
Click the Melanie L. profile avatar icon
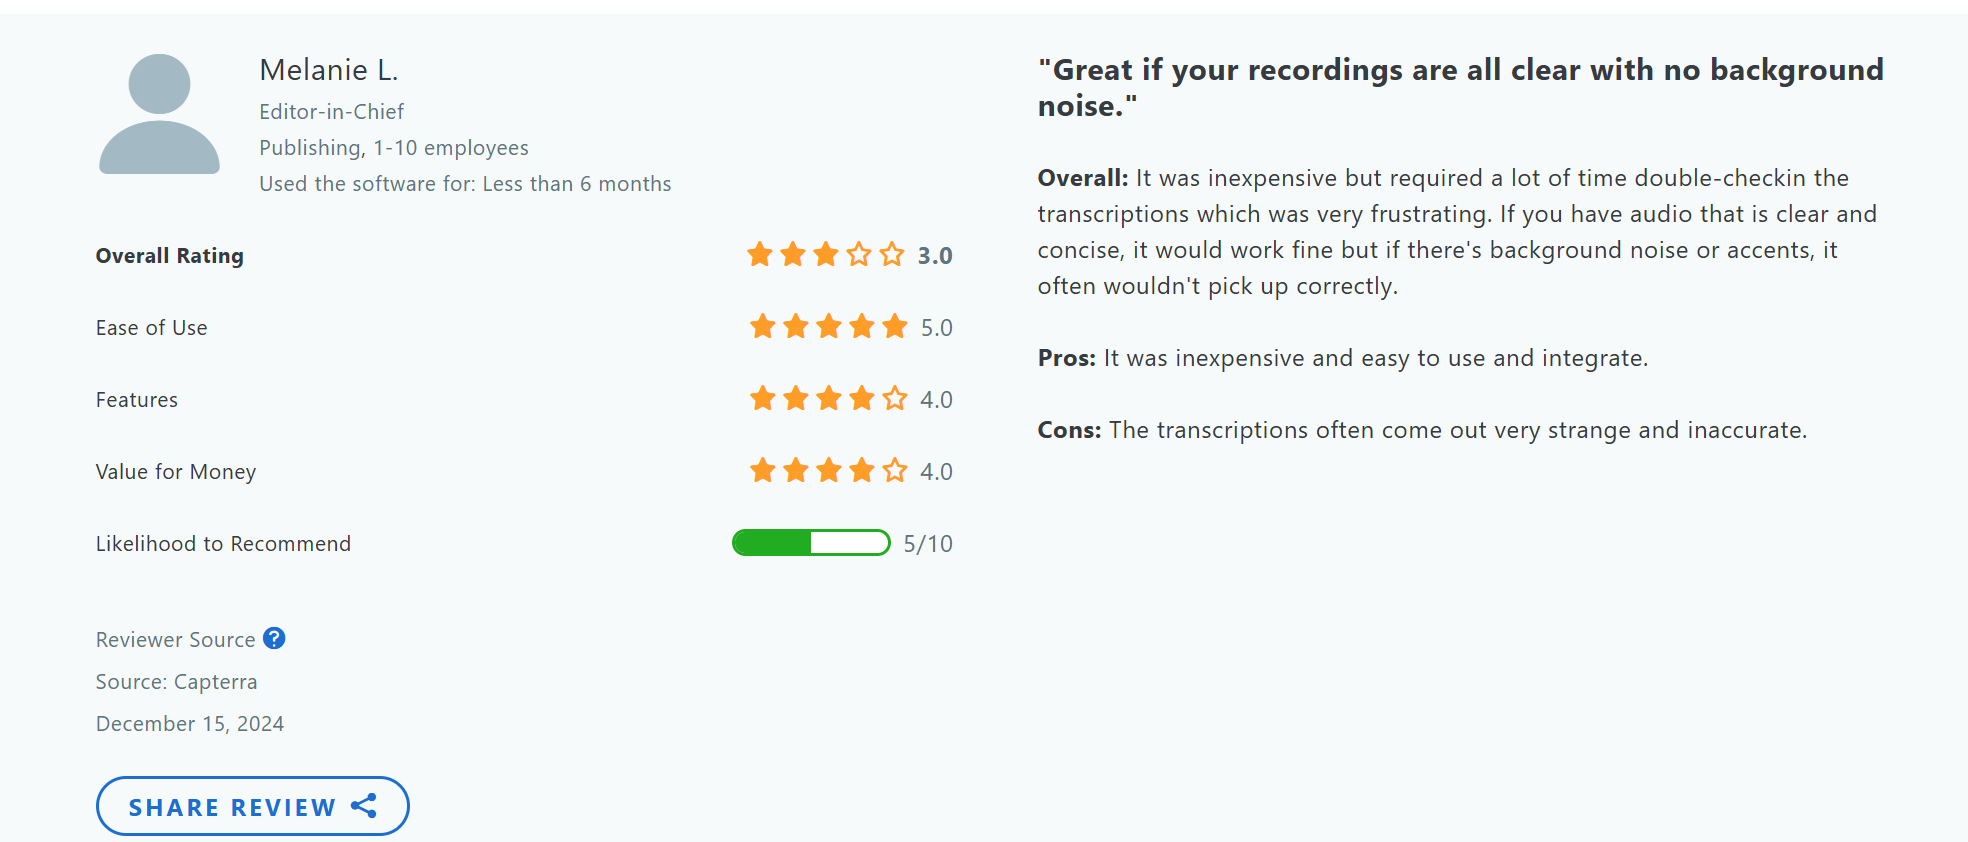[159, 114]
